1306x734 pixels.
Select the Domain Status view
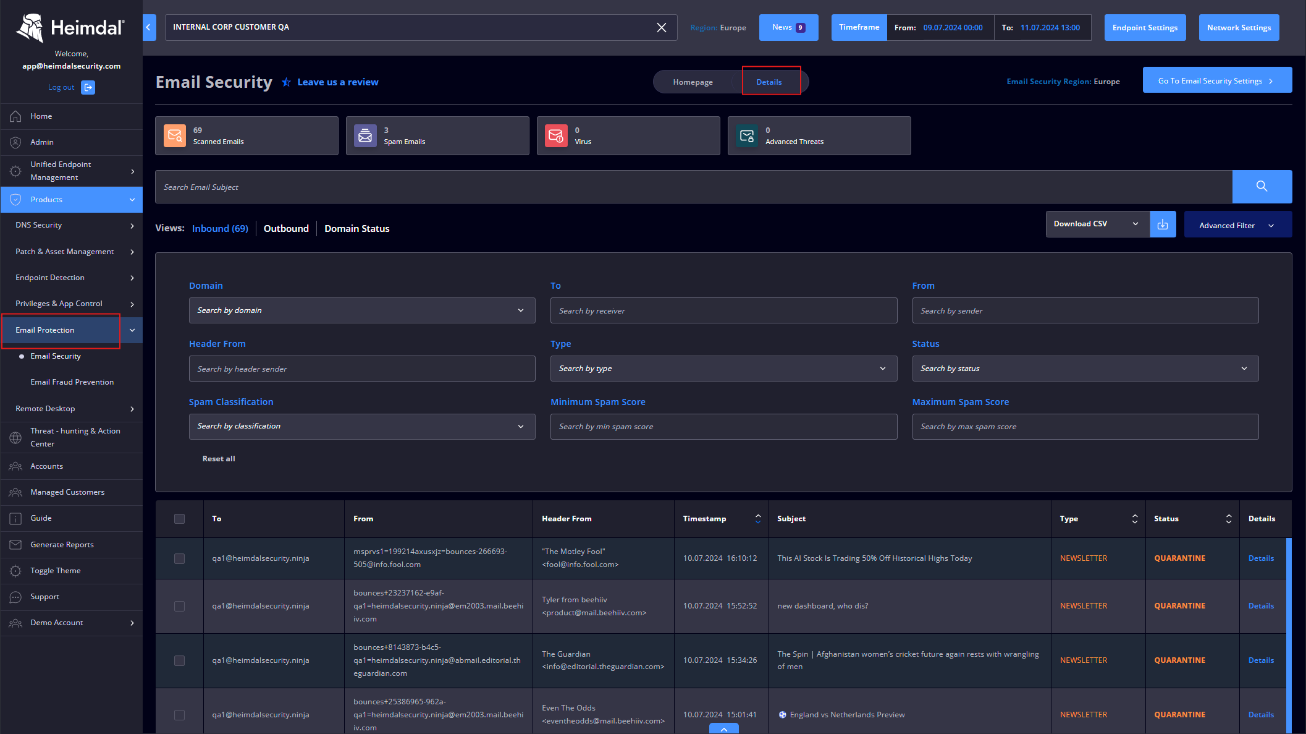pos(357,229)
